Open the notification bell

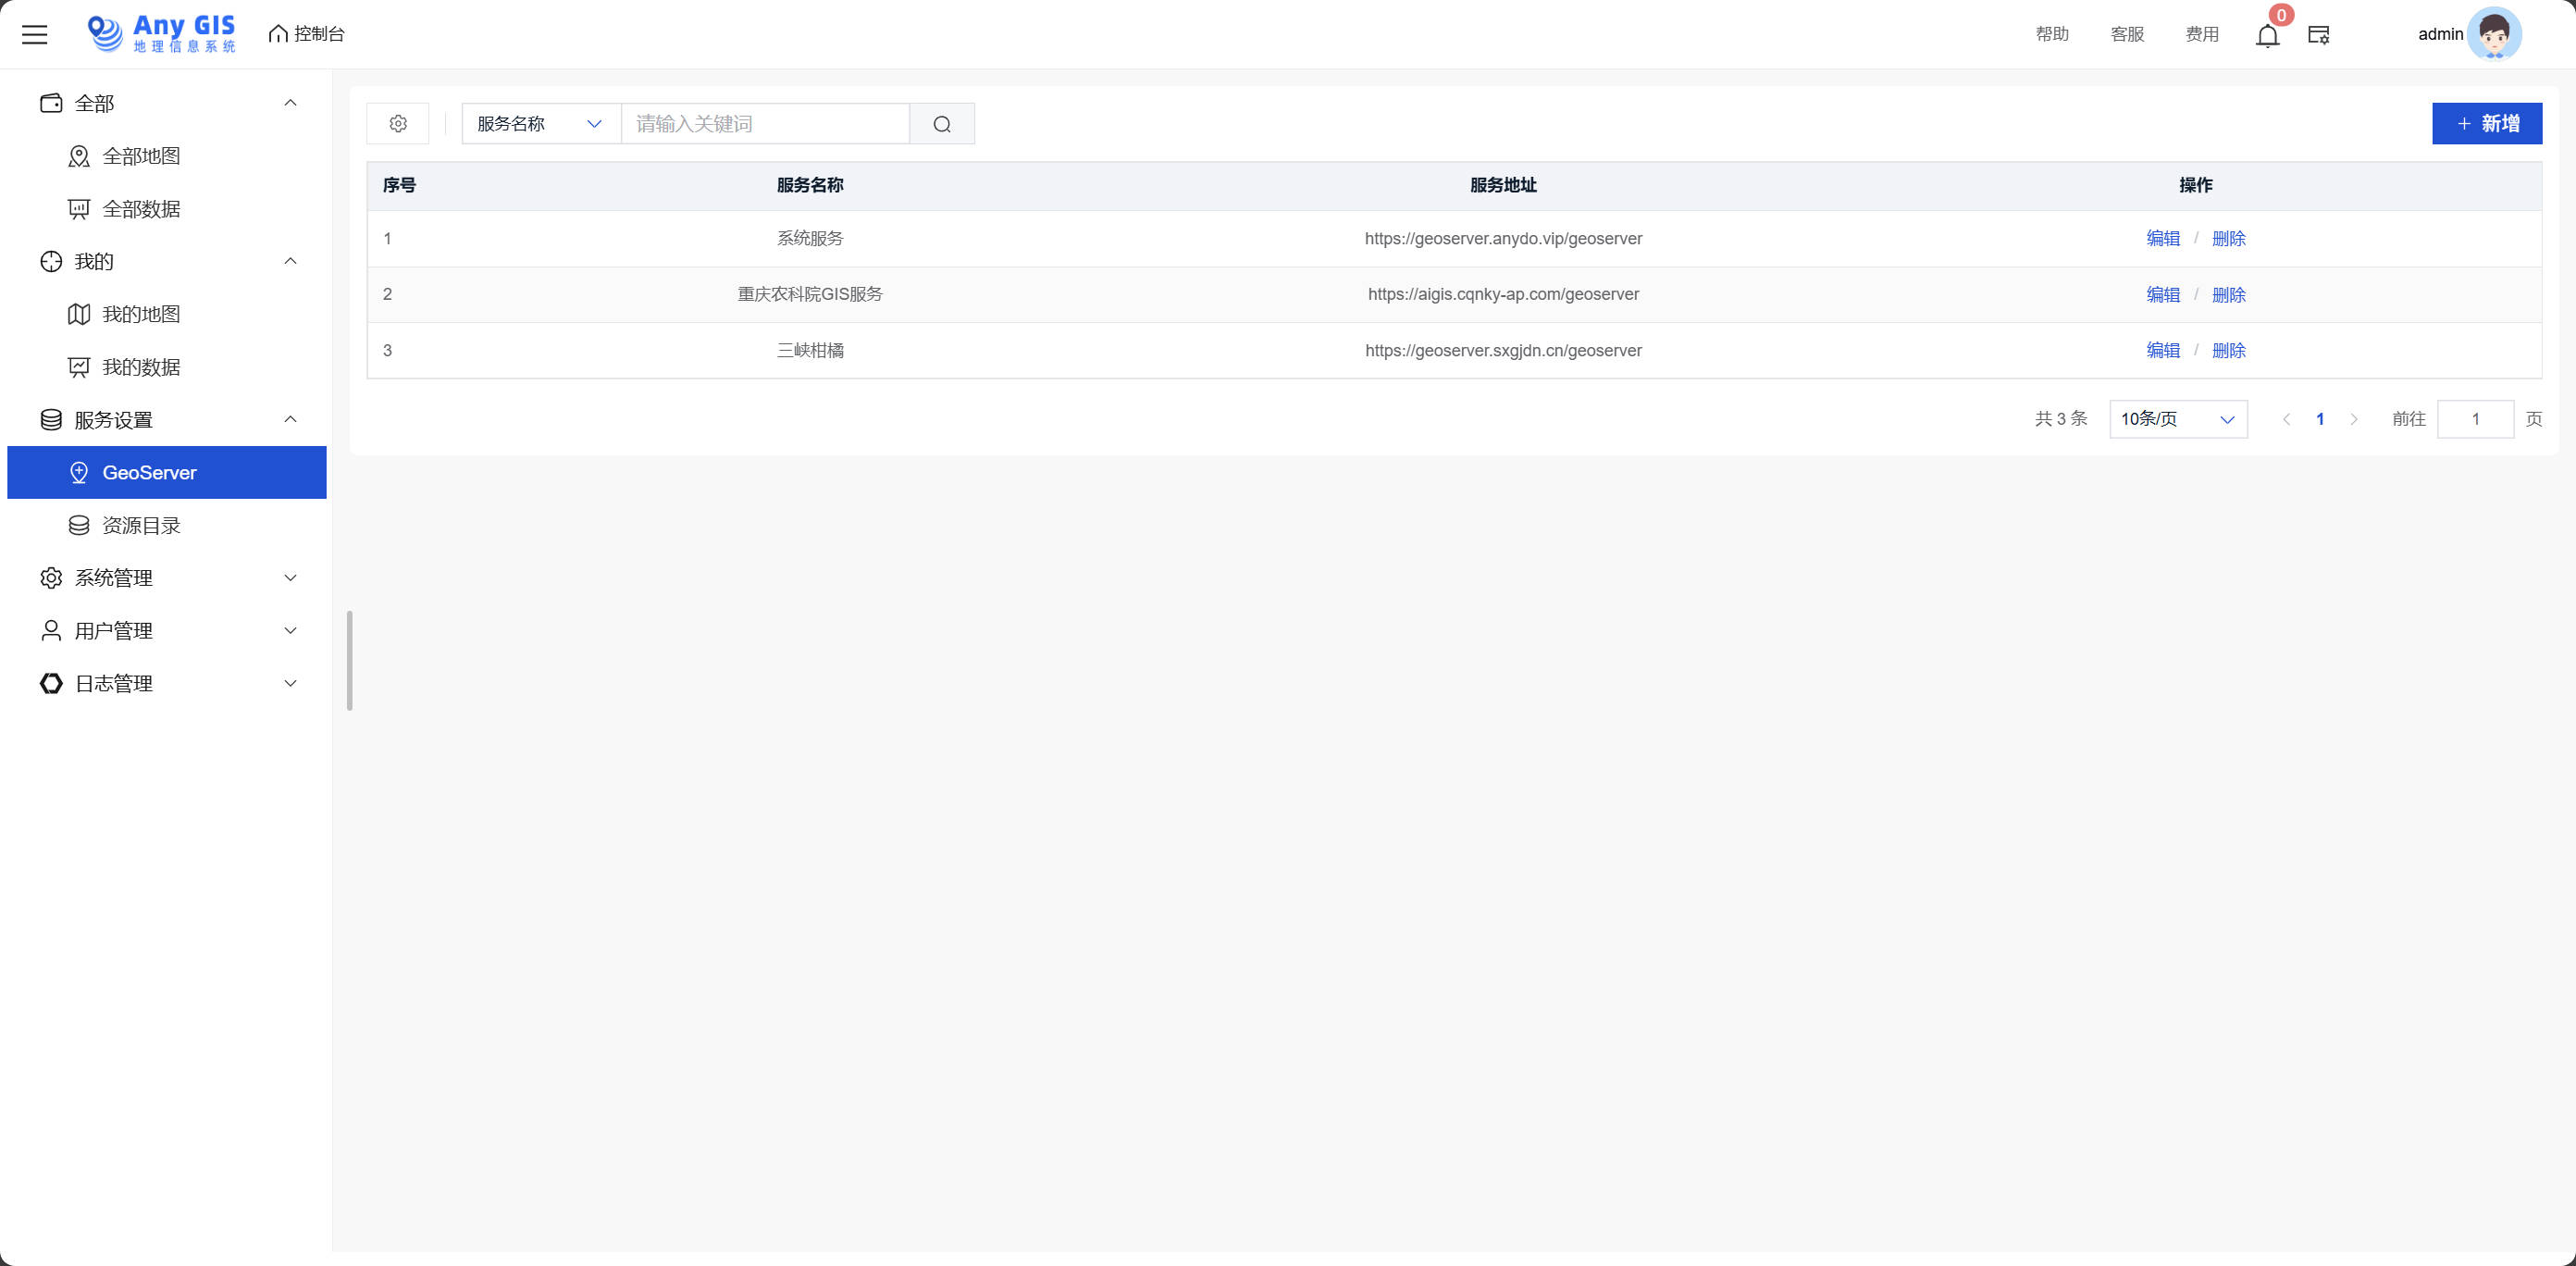[x=2267, y=36]
